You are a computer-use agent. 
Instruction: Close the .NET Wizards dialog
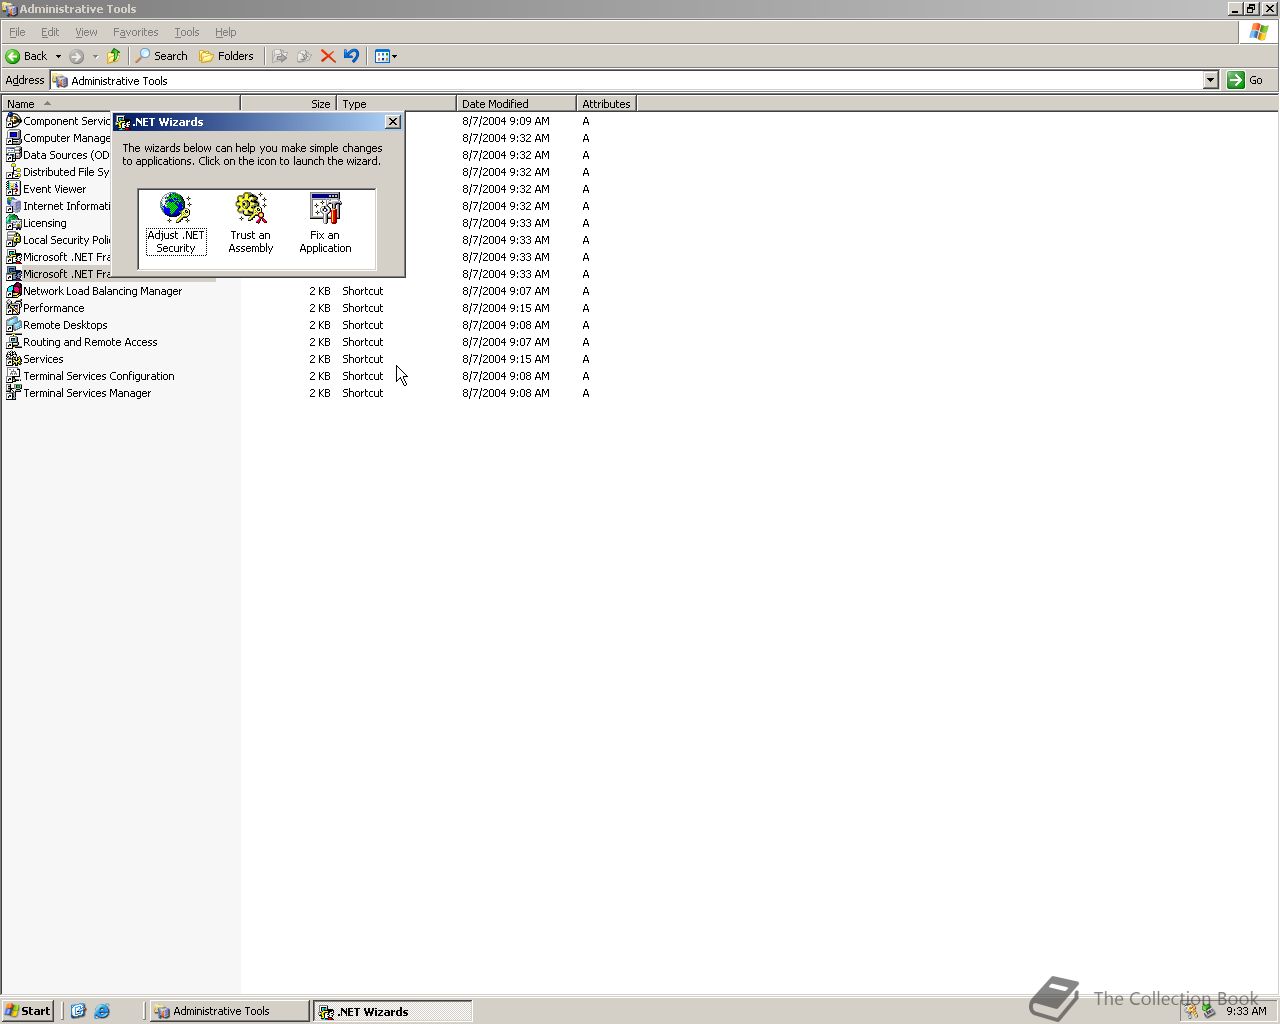(393, 122)
